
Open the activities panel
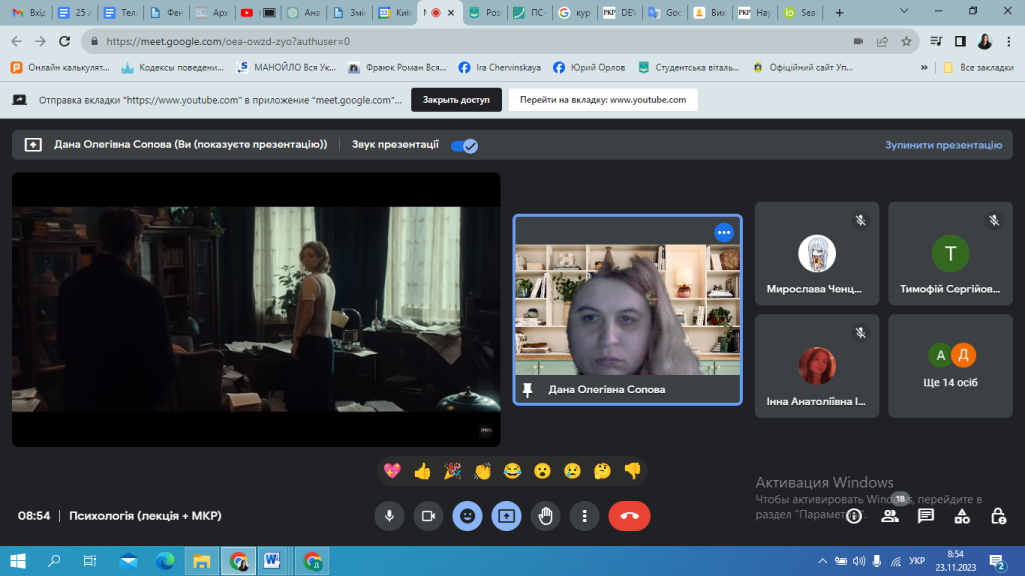pyautogui.click(x=962, y=516)
